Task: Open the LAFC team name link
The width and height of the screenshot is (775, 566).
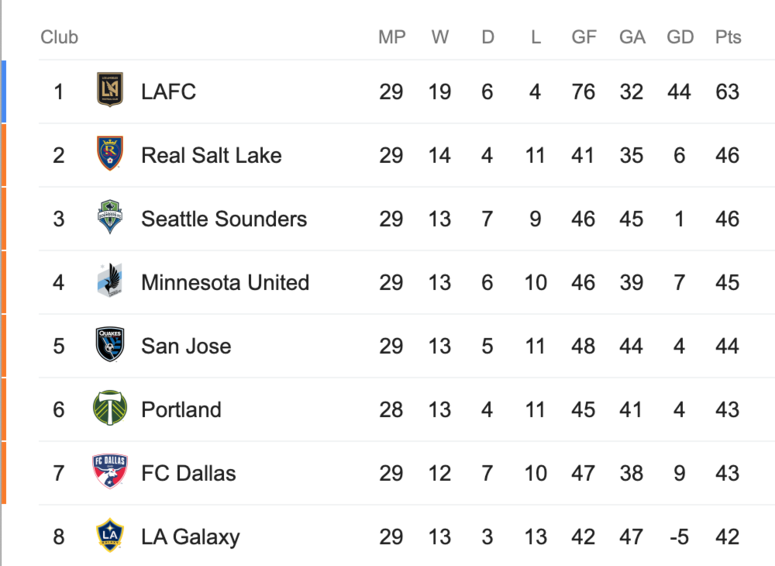Action: tap(169, 91)
